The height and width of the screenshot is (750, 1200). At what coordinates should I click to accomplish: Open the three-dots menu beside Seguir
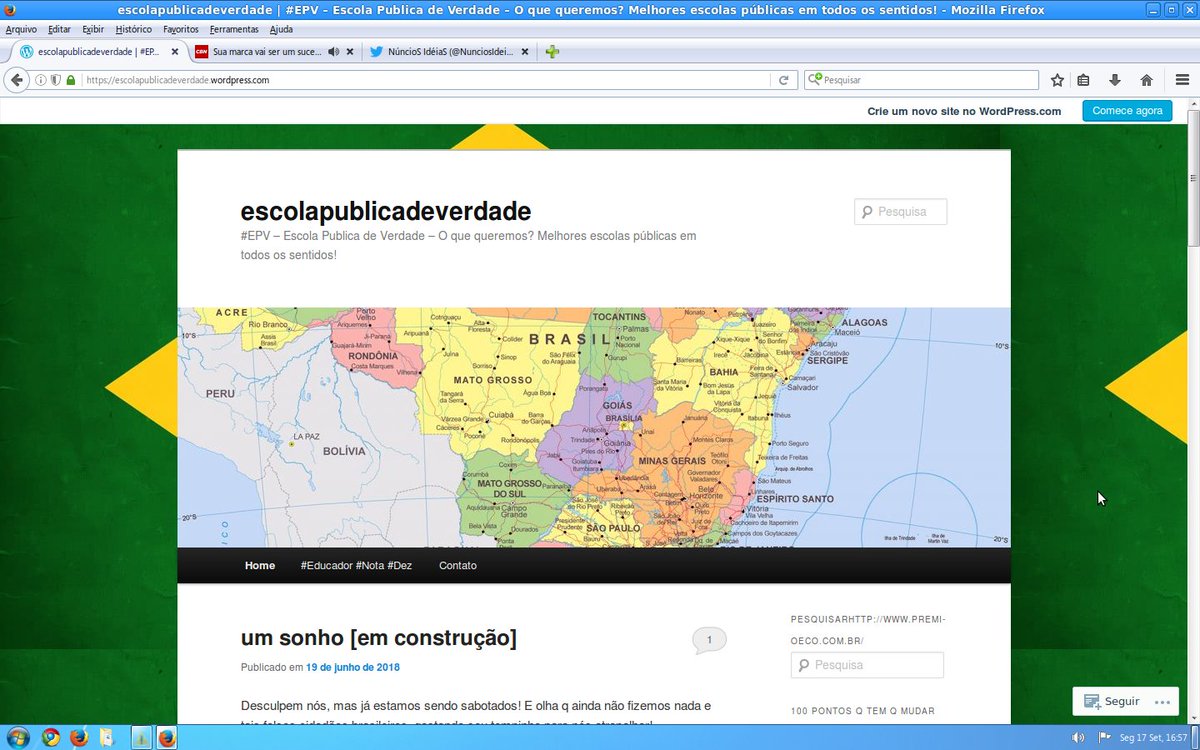point(1161,702)
